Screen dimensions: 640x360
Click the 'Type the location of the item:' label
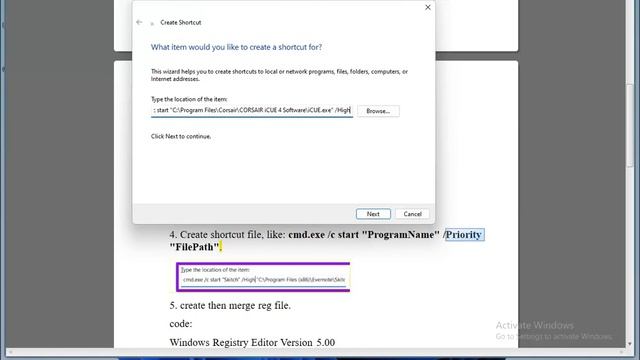click(189, 99)
